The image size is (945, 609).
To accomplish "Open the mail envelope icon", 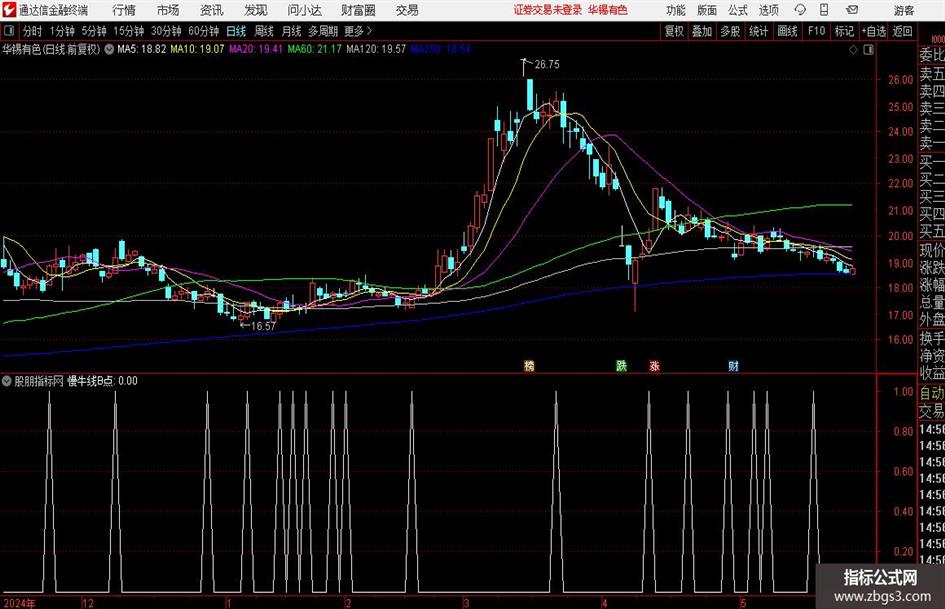I will tap(852, 10).
